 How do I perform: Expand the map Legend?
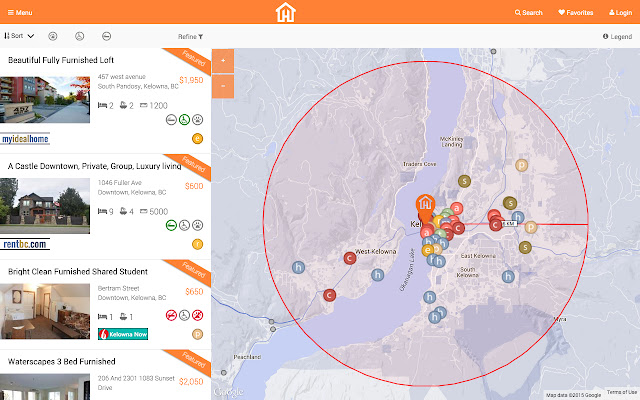(618, 36)
